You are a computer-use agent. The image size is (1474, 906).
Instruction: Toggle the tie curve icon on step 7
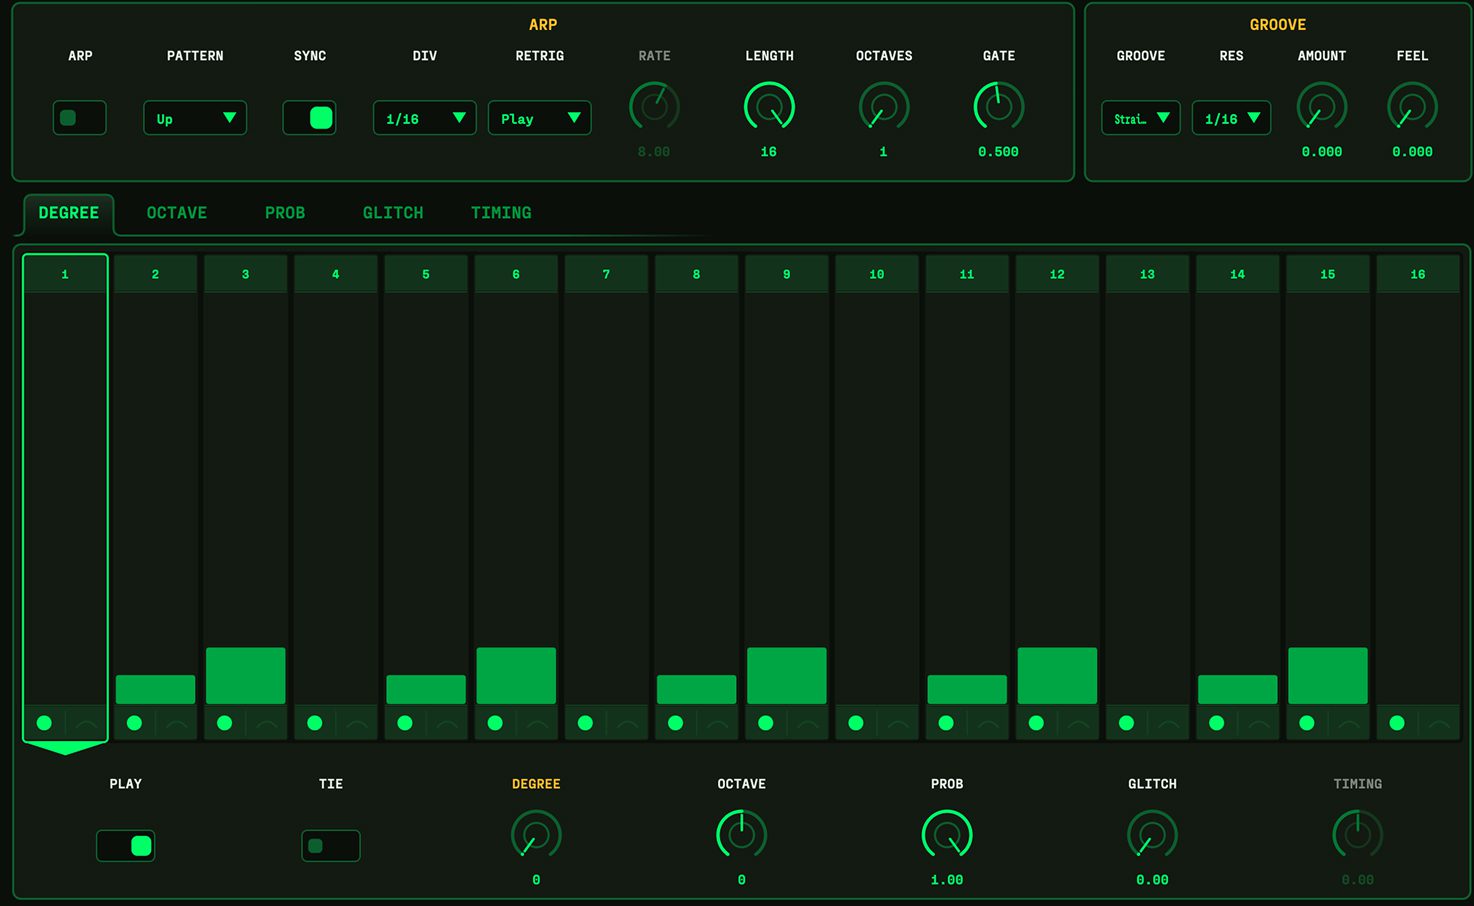tap(628, 723)
